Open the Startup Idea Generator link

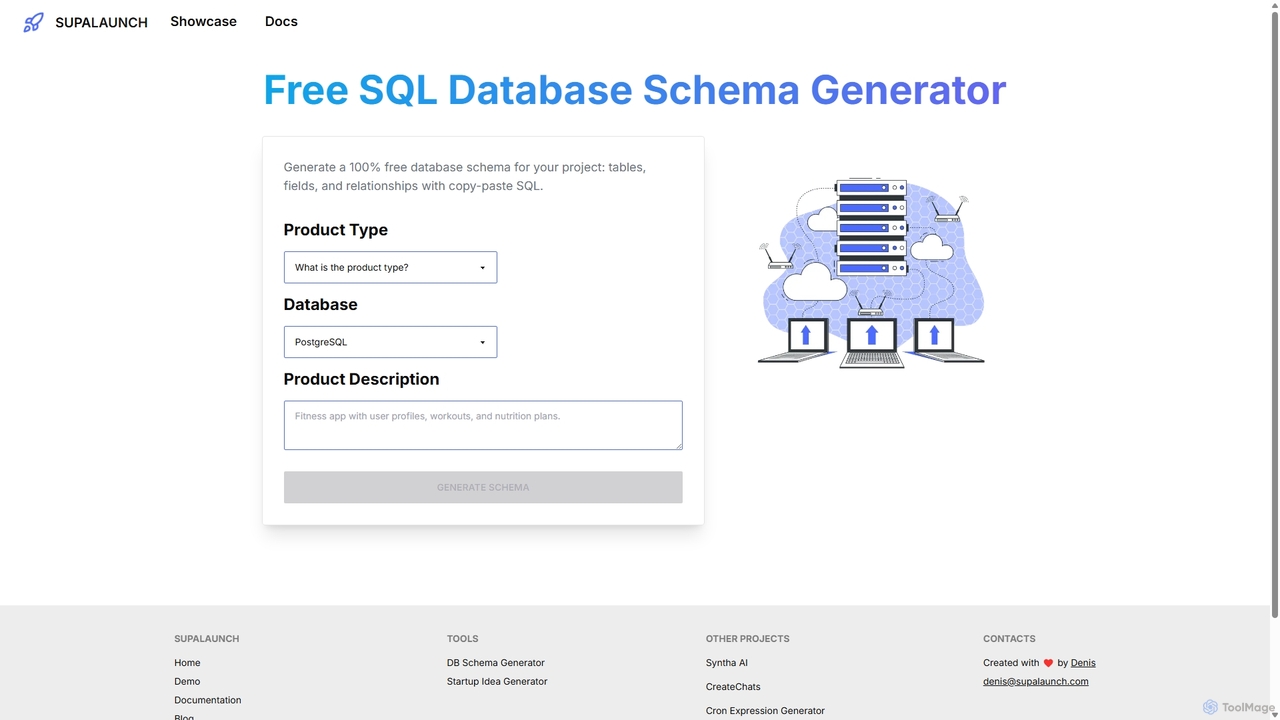tap(497, 681)
